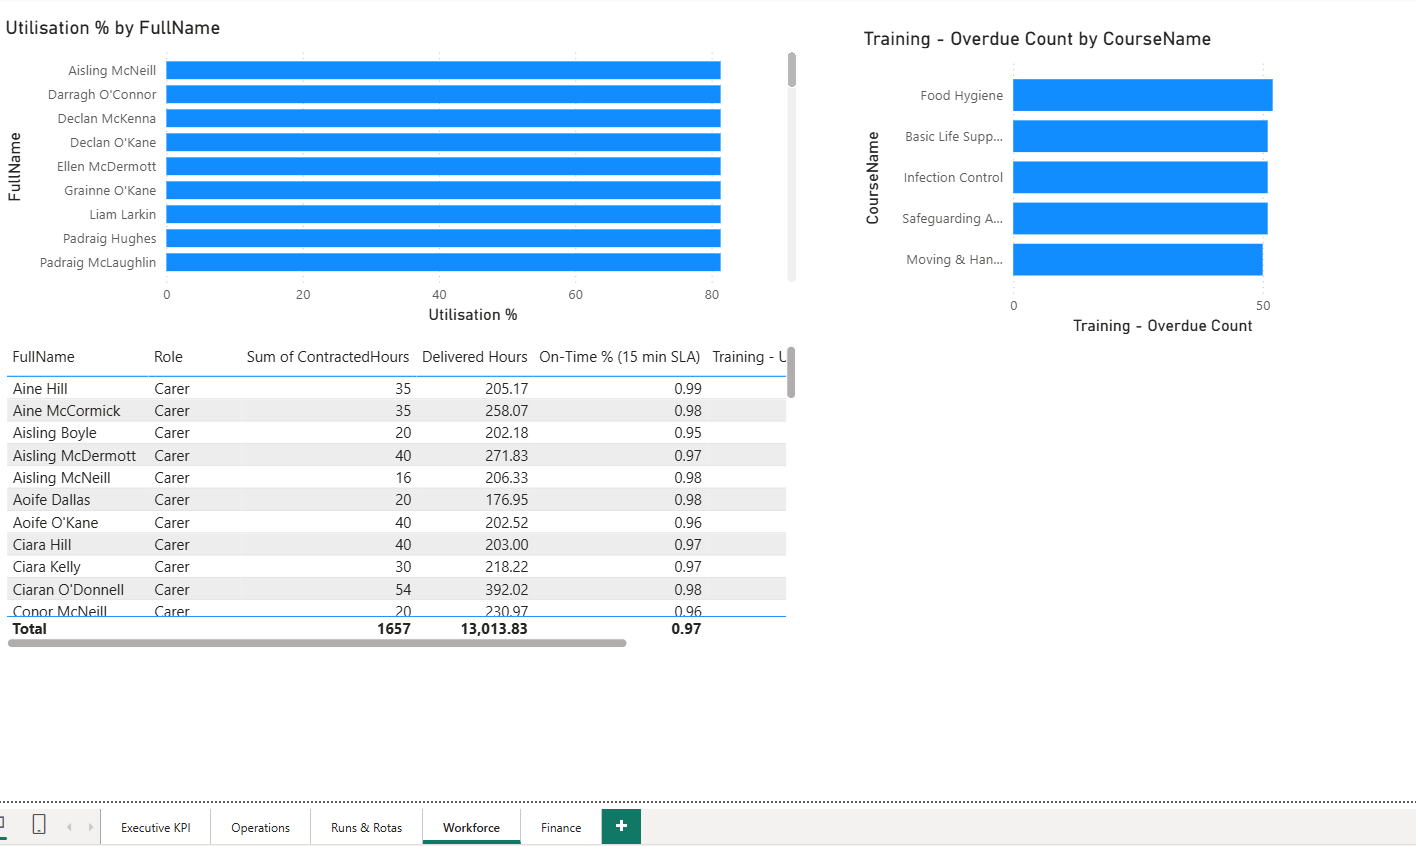Viewport: 1416px width, 846px height.
Task: Switch to the Executive KPI page tab
Action: (155, 827)
